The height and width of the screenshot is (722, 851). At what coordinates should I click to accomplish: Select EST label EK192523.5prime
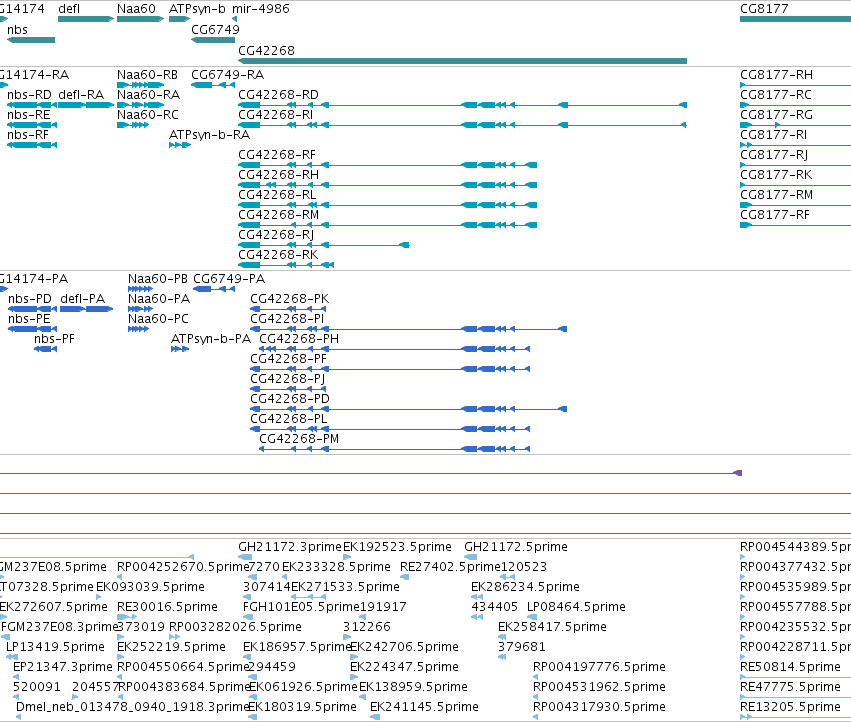pyautogui.click(x=398, y=547)
